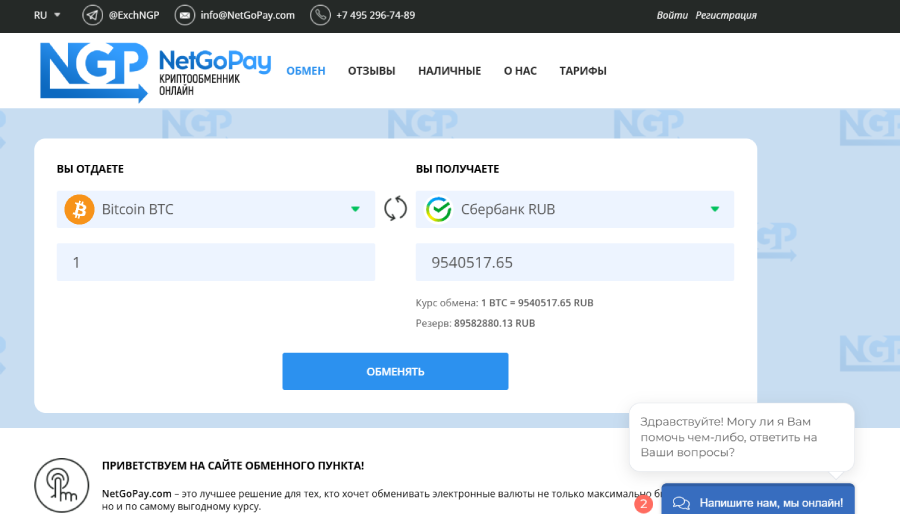Open the ОБМЕН menu item
The image size is (900, 514).
306,71
